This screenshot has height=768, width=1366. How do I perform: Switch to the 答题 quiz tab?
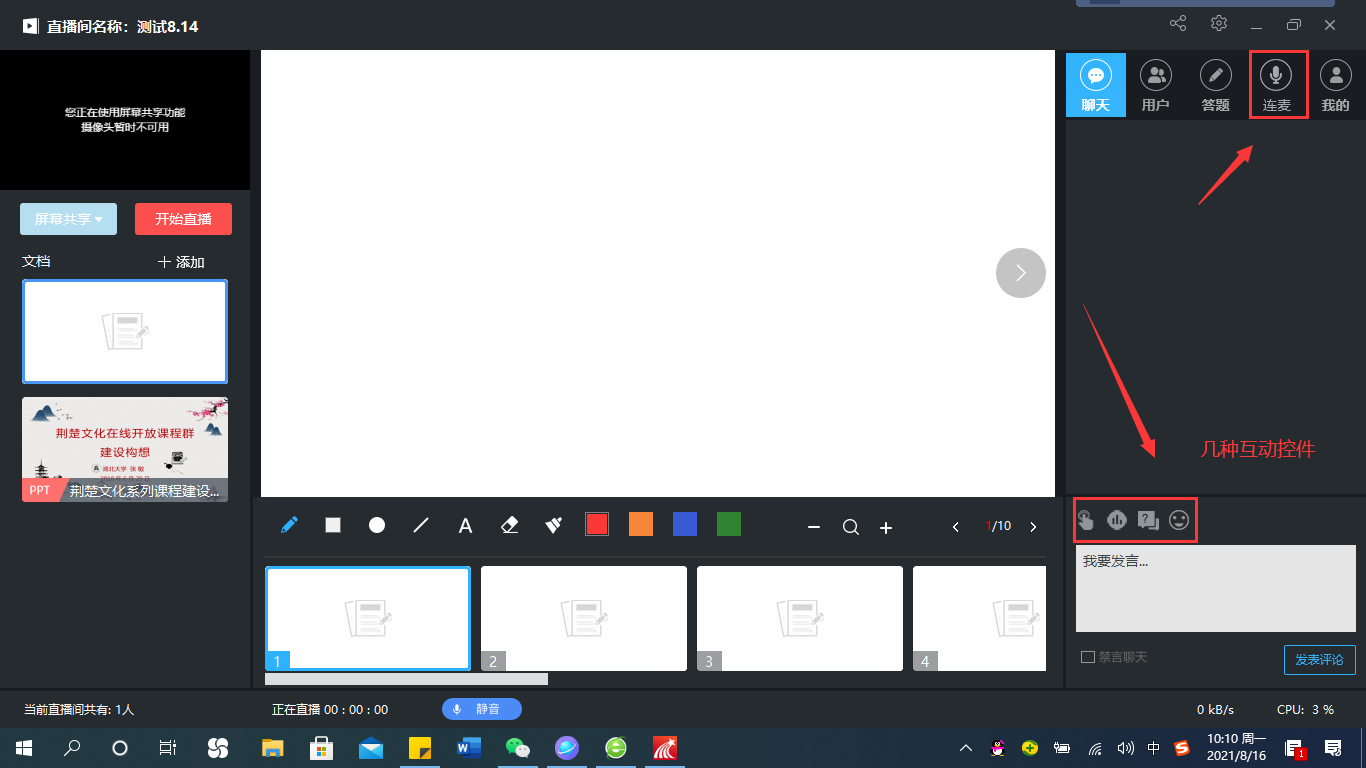pyautogui.click(x=1216, y=86)
